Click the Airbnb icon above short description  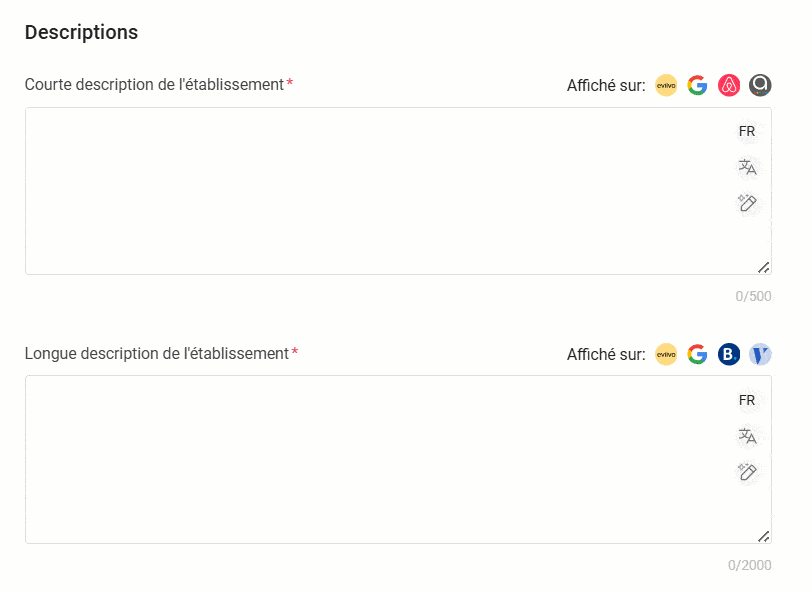729,86
